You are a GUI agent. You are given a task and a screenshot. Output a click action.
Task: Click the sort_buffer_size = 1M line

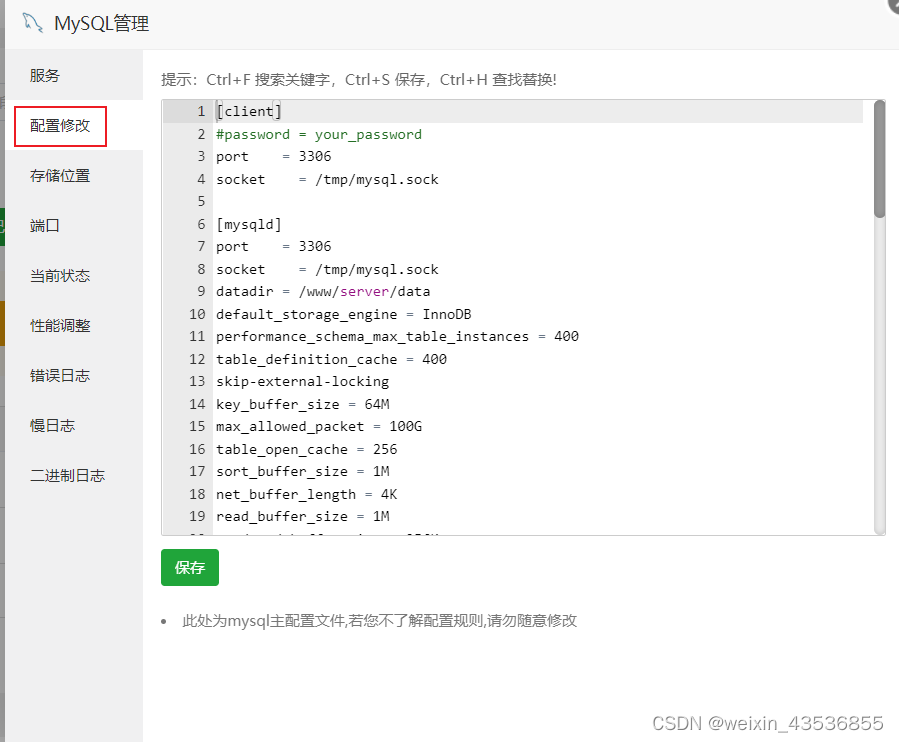(x=303, y=471)
